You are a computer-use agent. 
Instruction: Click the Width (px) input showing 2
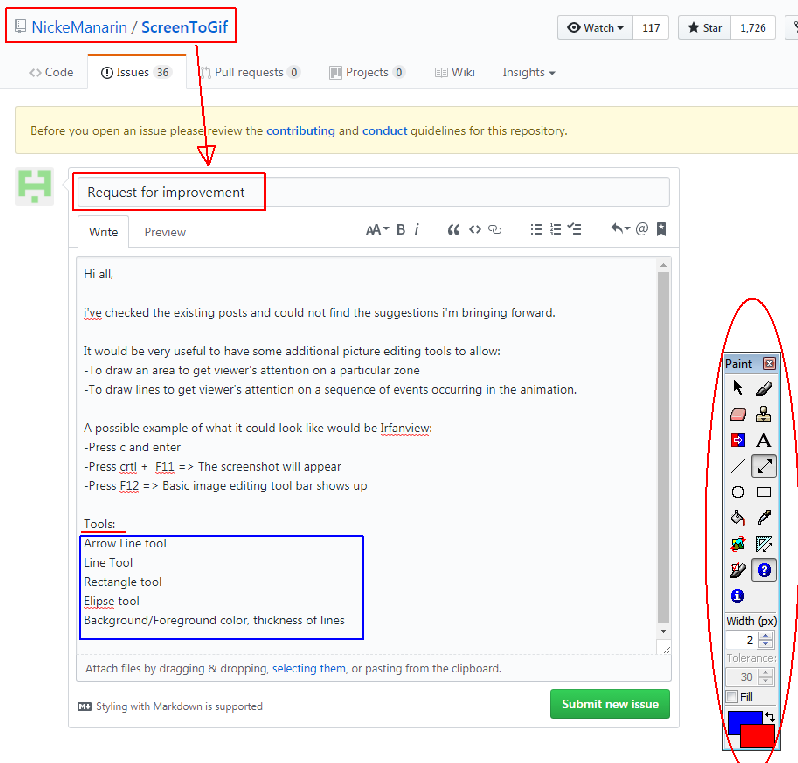tap(742, 640)
